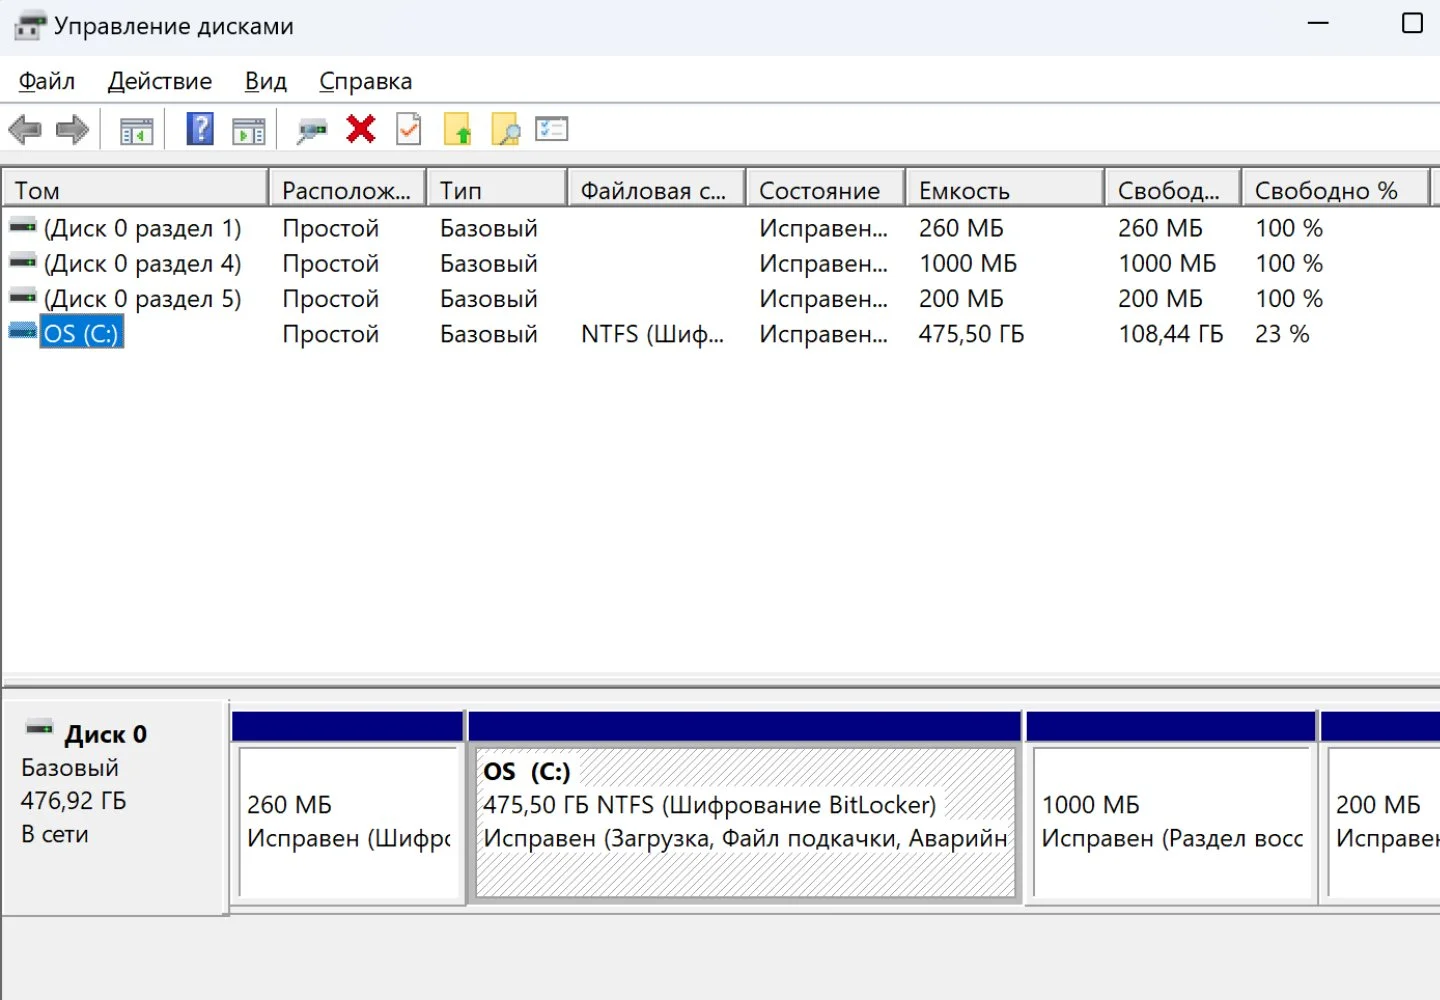The width and height of the screenshot is (1440, 1000).
Task: Click the magnifier search folder icon
Action: click(x=506, y=130)
